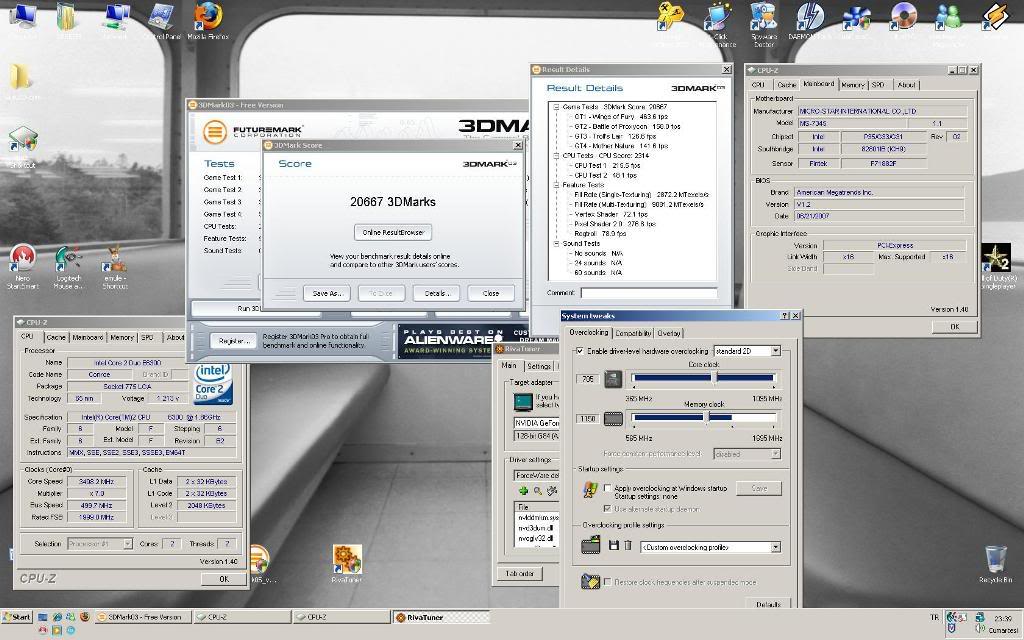Click OK in the left CPU-Z window
The image size is (1024, 640).
tap(224, 579)
